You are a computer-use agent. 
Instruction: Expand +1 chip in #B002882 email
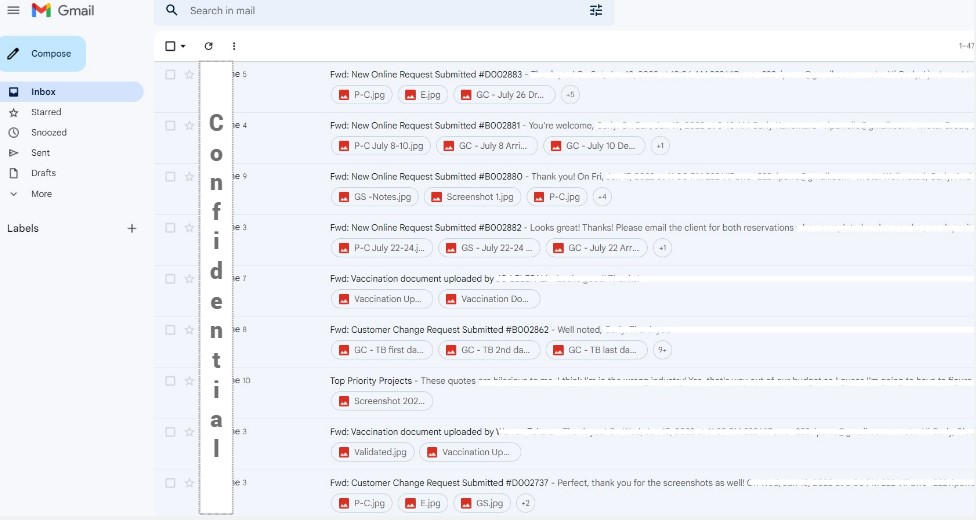662,248
